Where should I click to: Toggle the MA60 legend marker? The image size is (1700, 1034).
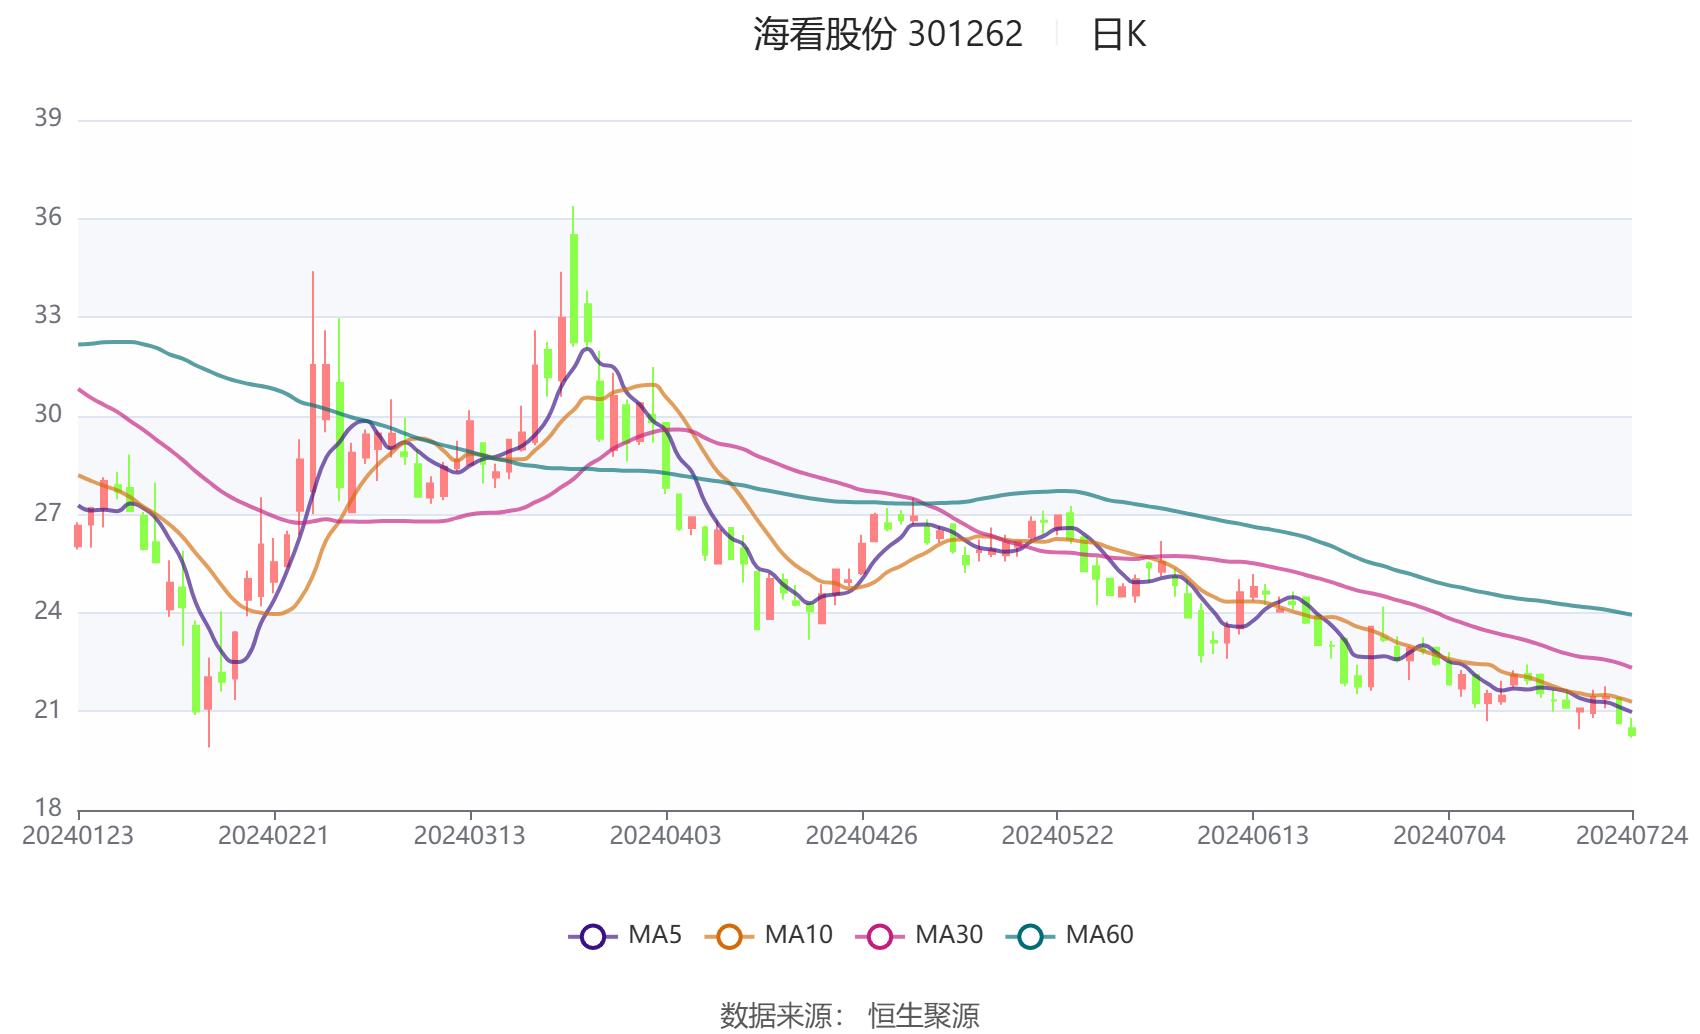[x=1030, y=937]
